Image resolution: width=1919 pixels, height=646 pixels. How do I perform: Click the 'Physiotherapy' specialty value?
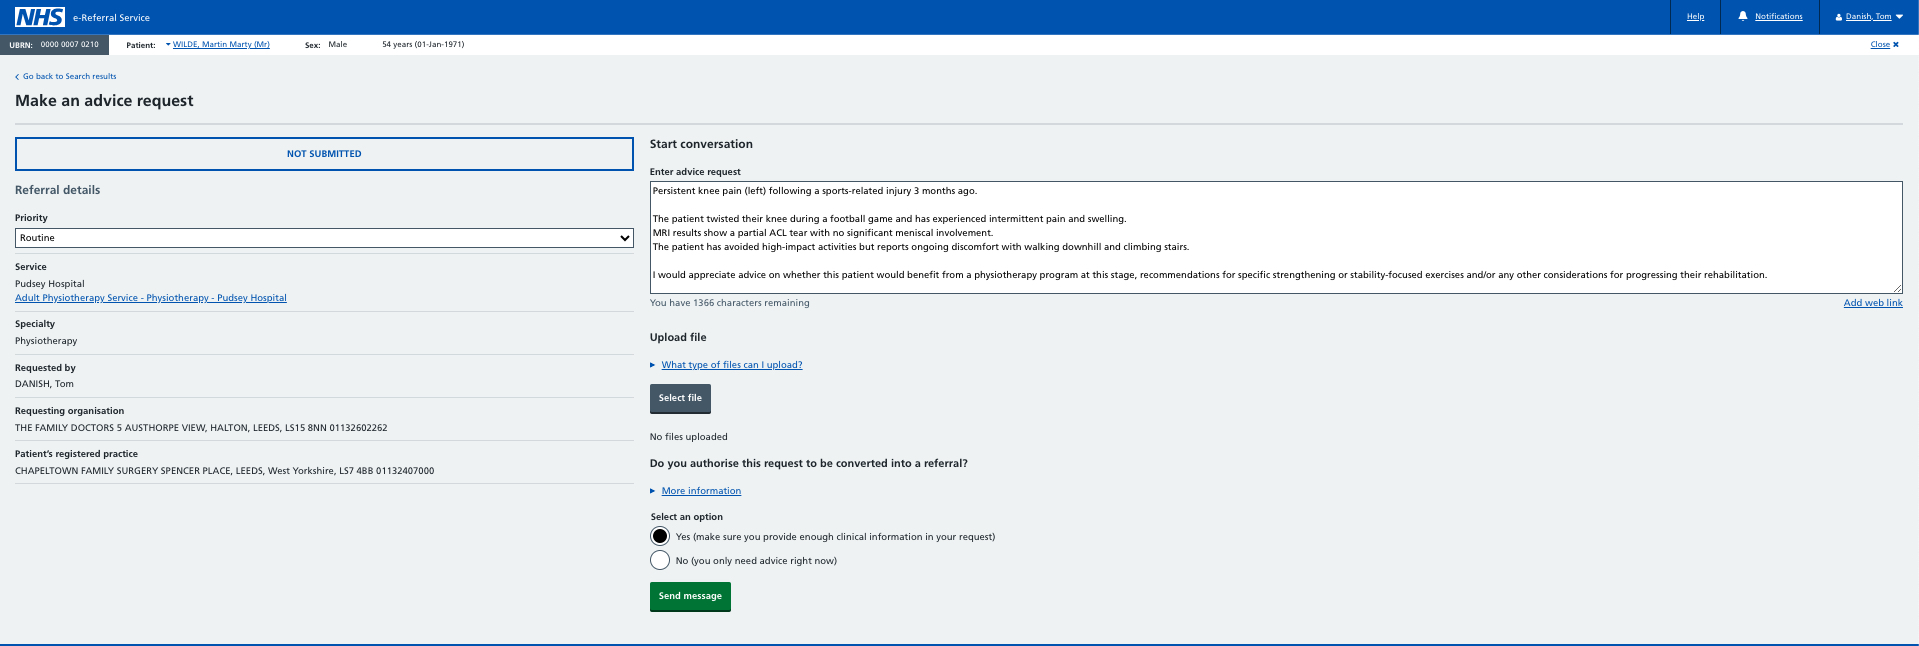coord(46,341)
